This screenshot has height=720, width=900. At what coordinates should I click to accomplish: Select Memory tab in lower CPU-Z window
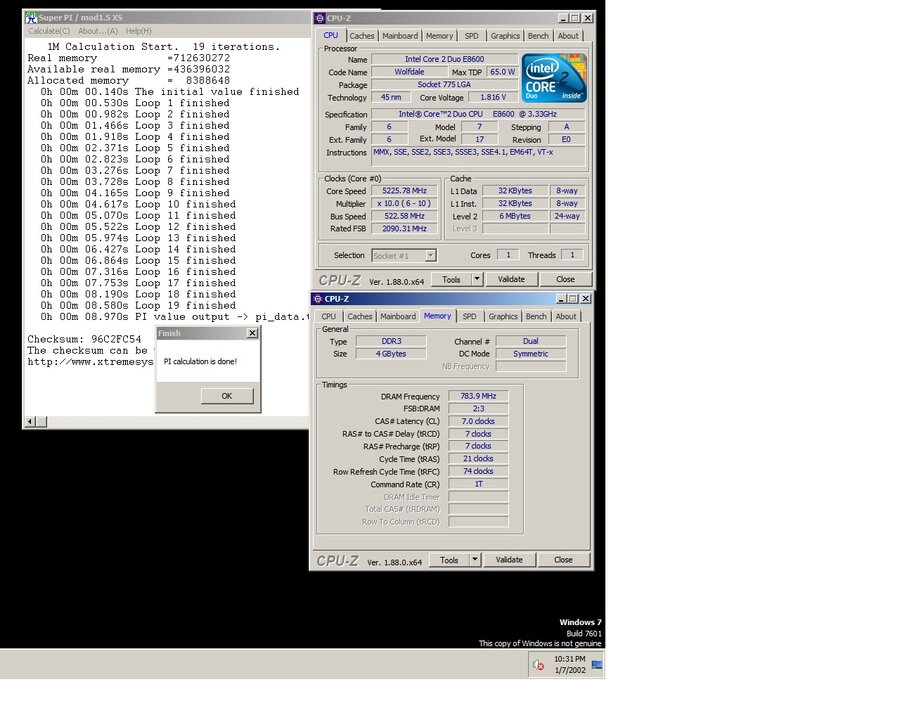pos(437,316)
